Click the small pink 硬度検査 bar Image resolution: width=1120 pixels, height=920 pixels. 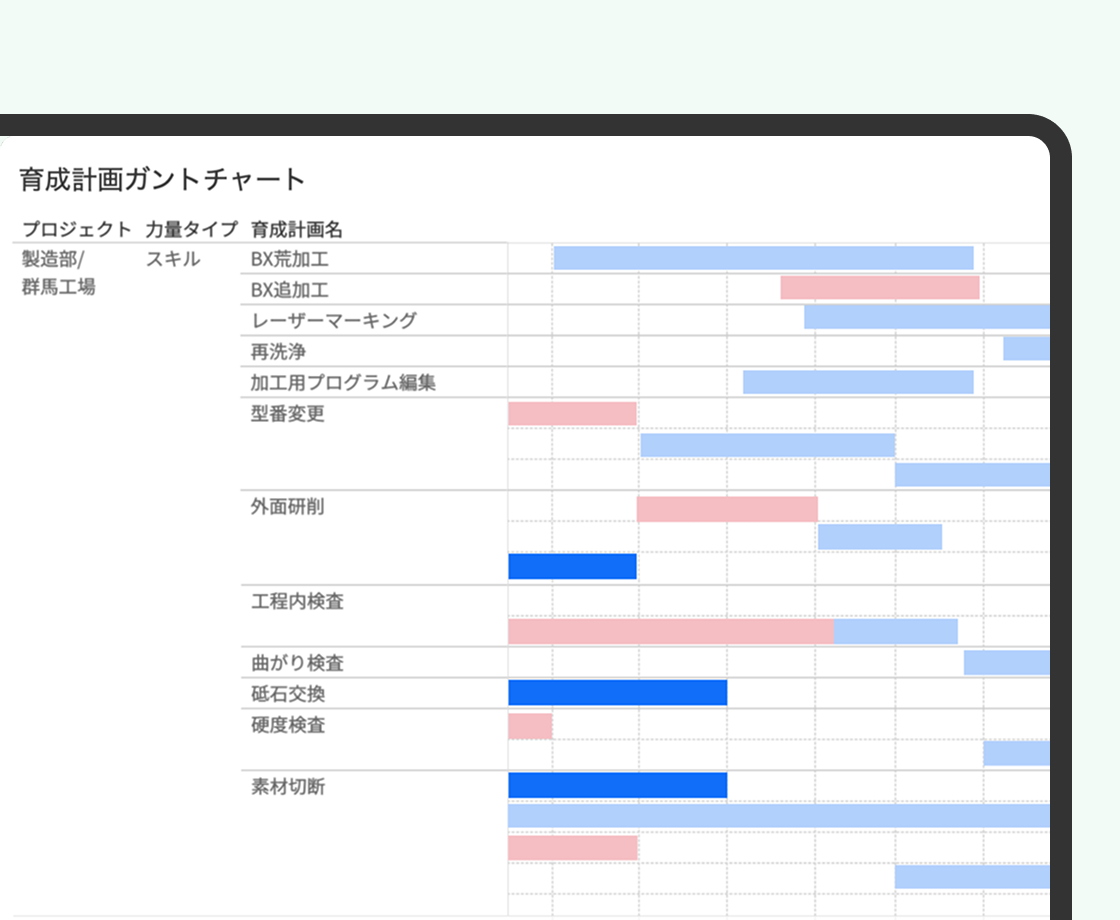click(x=530, y=726)
